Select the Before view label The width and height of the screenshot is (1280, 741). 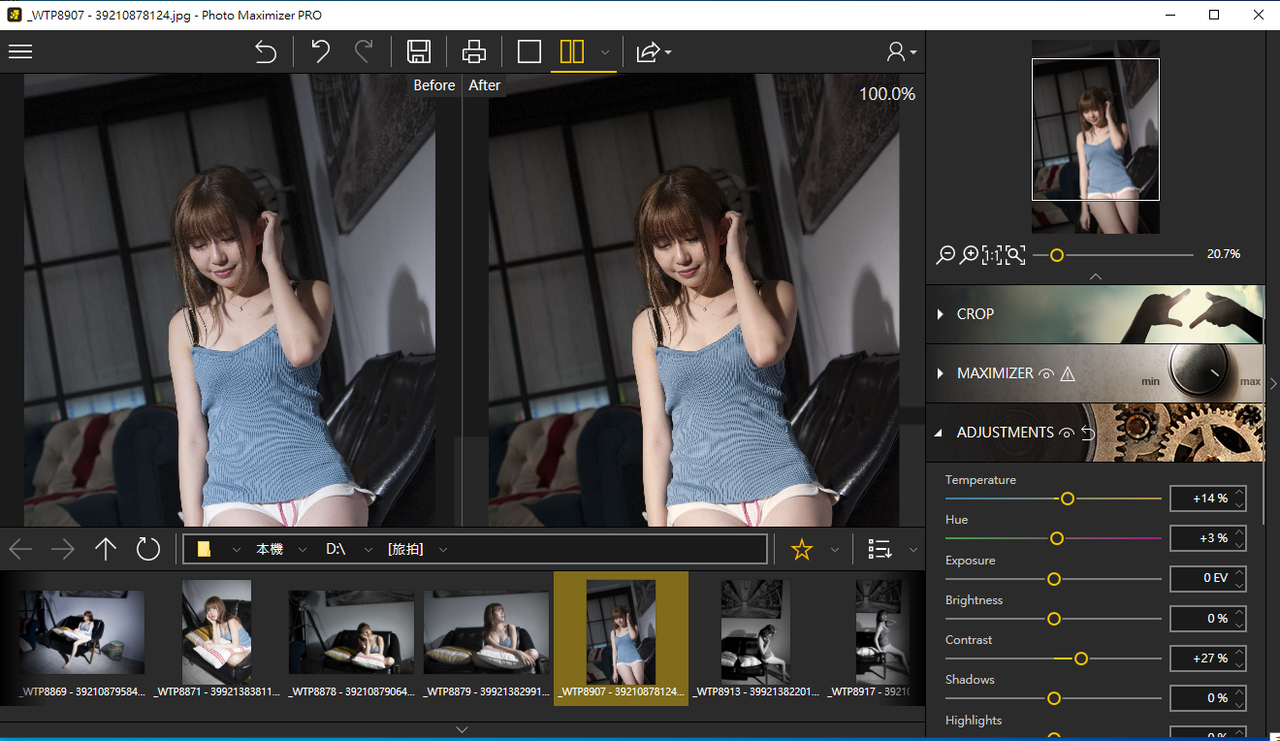coord(434,86)
